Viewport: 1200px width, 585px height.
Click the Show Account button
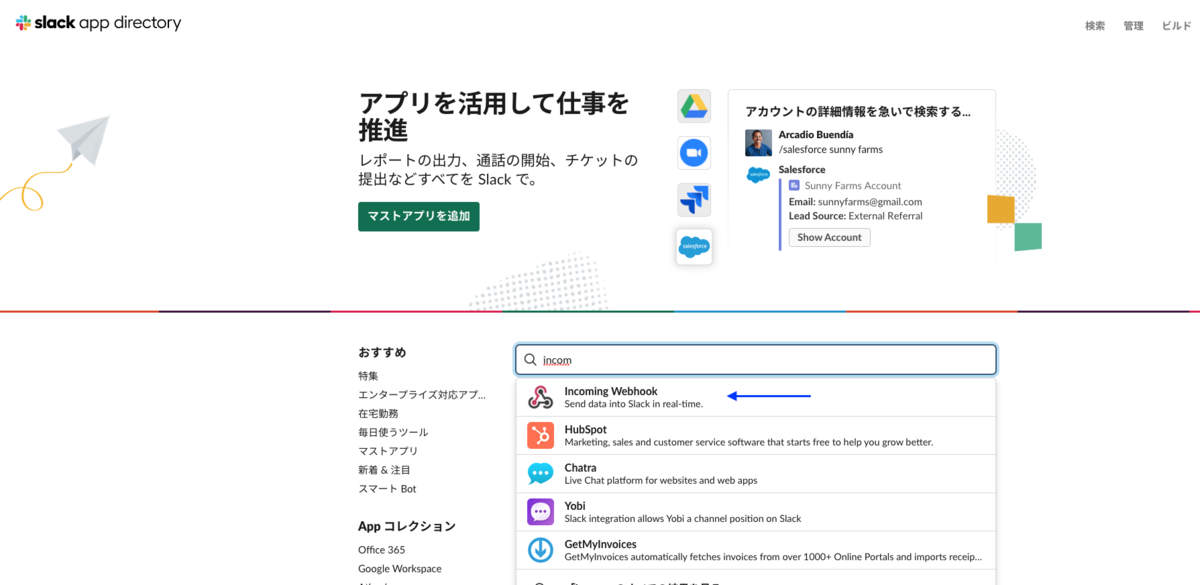pos(829,237)
